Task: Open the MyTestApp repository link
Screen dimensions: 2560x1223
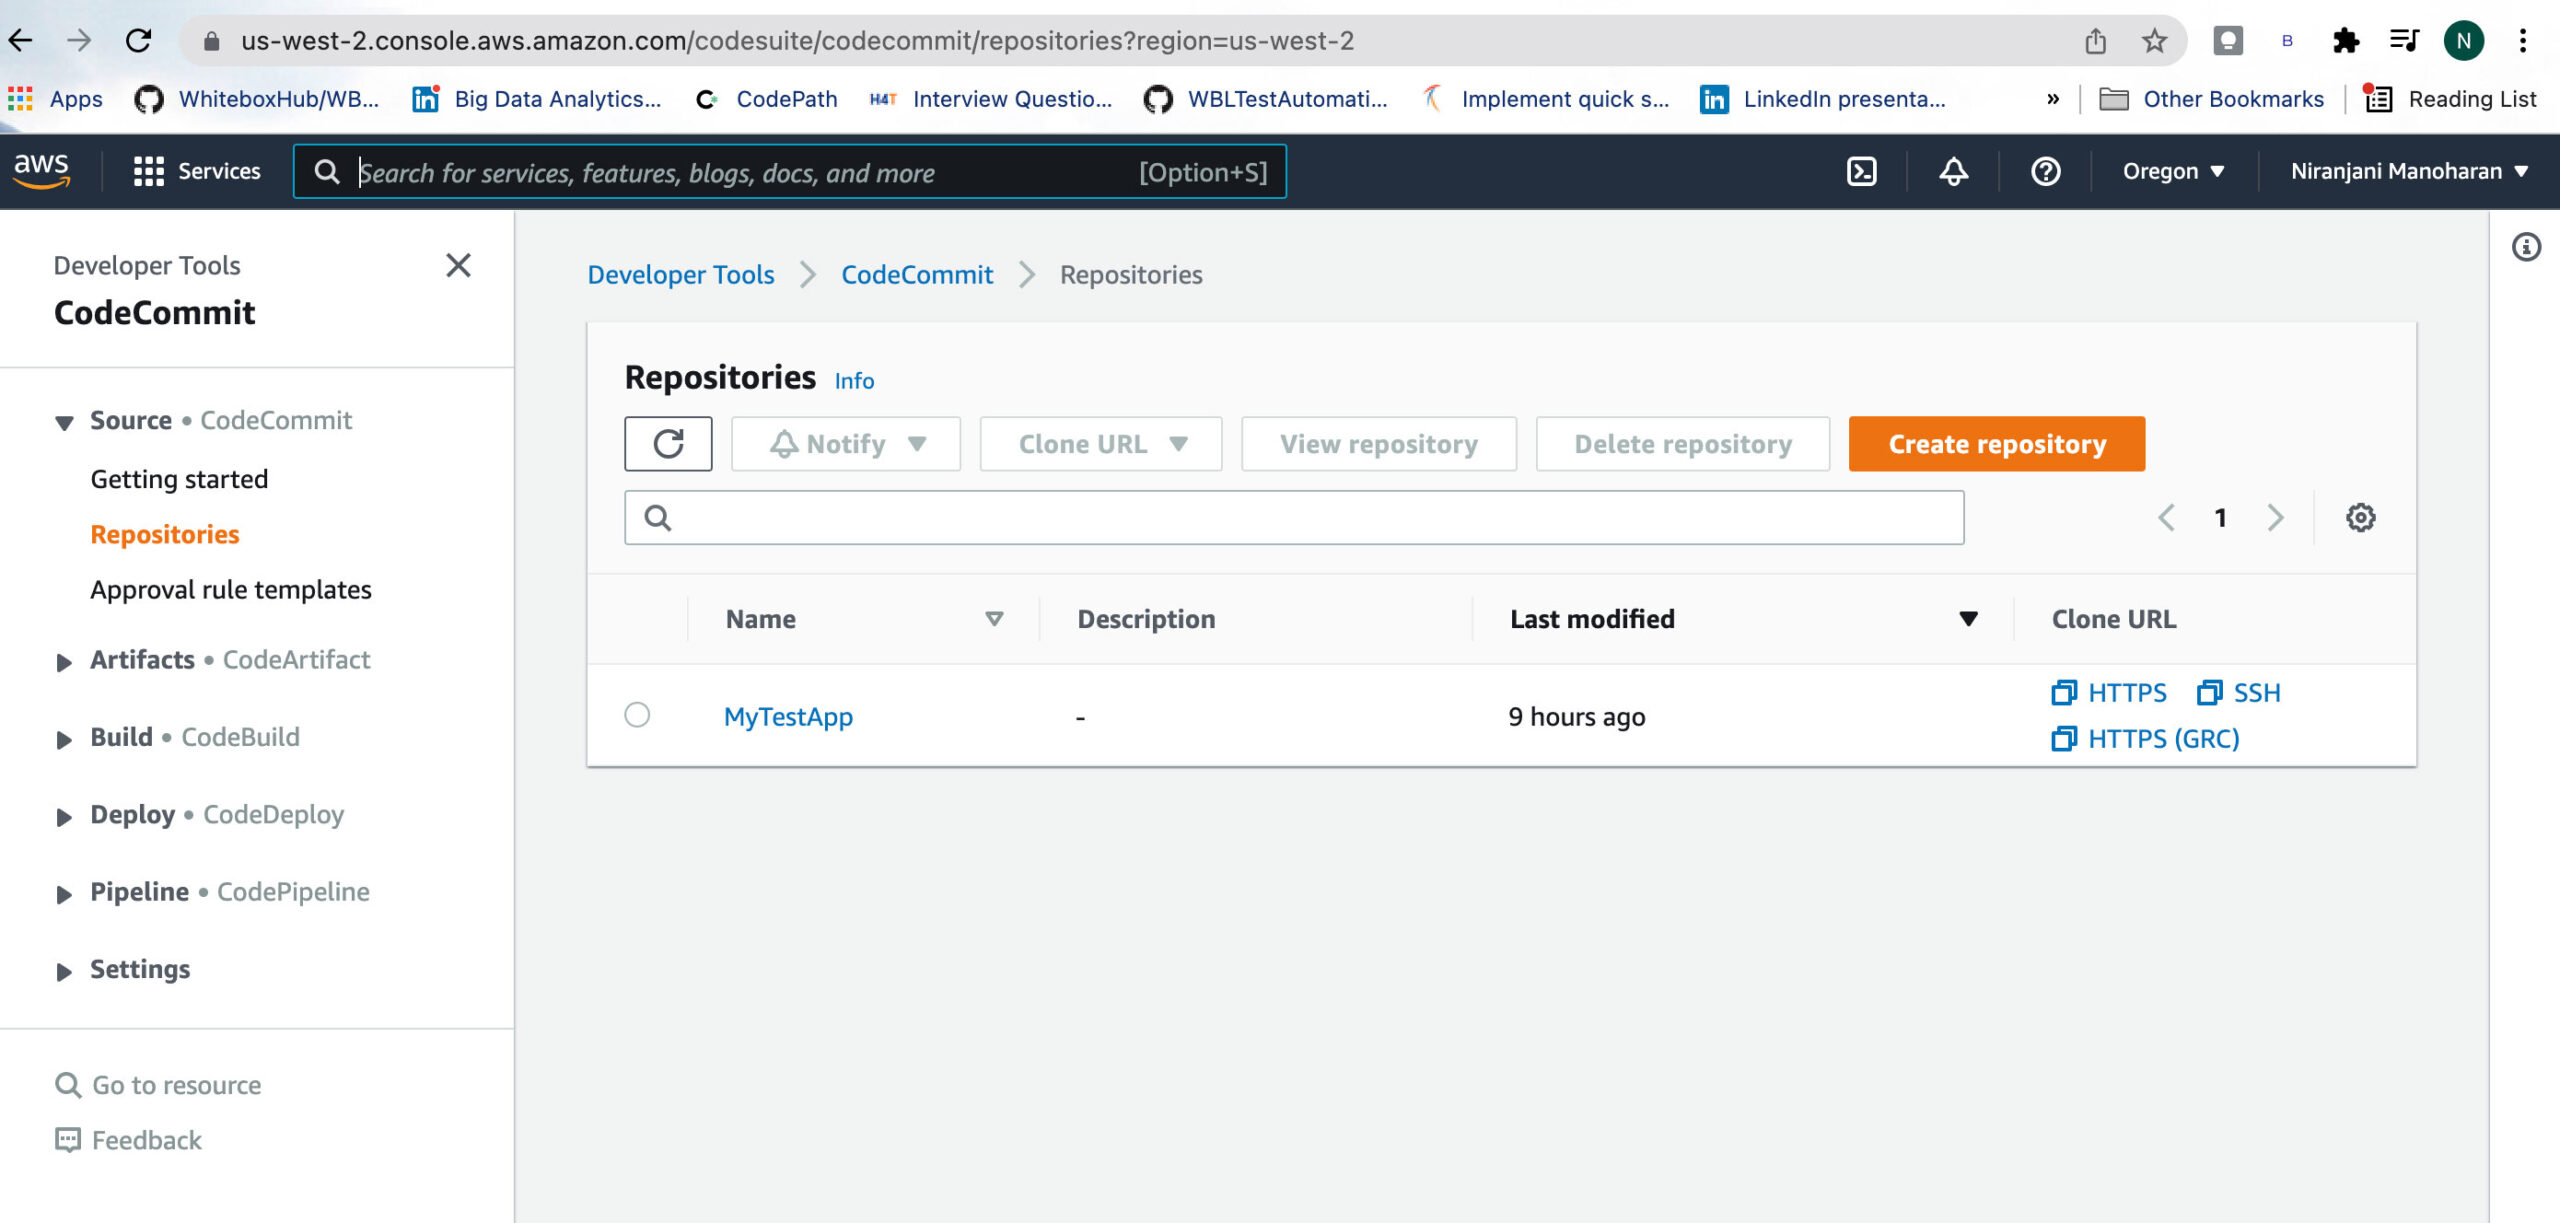Action: tap(788, 716)
